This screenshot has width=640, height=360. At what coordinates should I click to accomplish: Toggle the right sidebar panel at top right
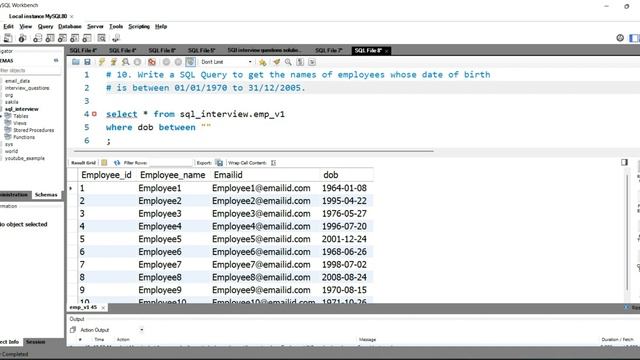tap(634, 38)
